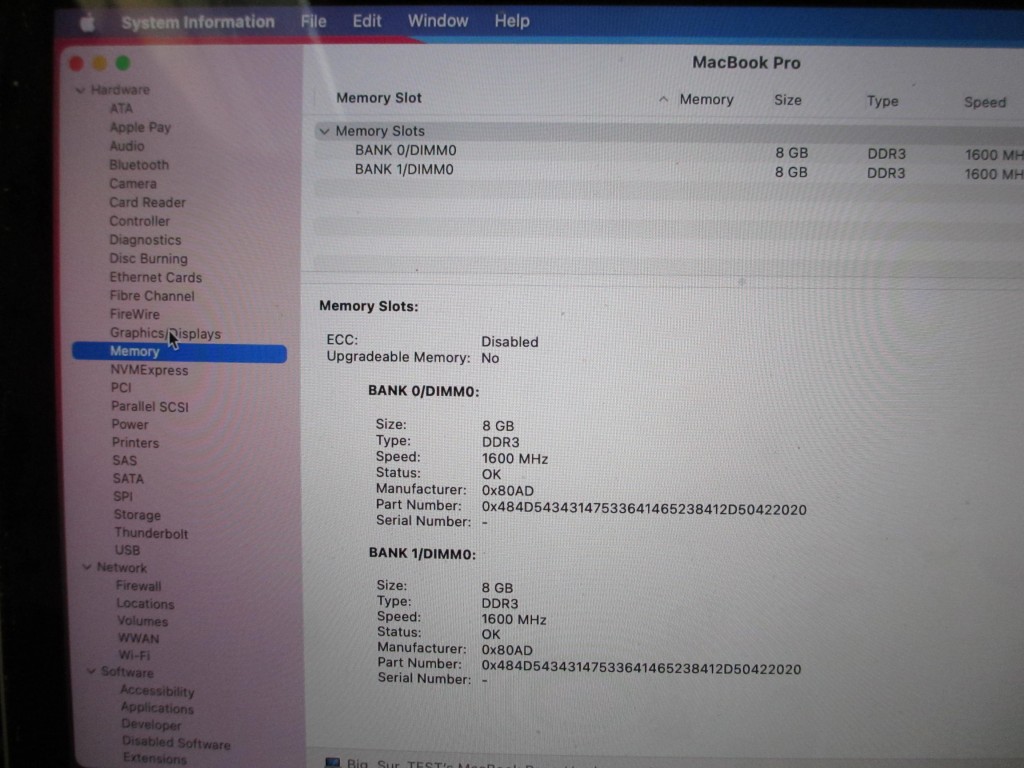Open the Window menu
1024x768 pixels.
click(438, 21)
